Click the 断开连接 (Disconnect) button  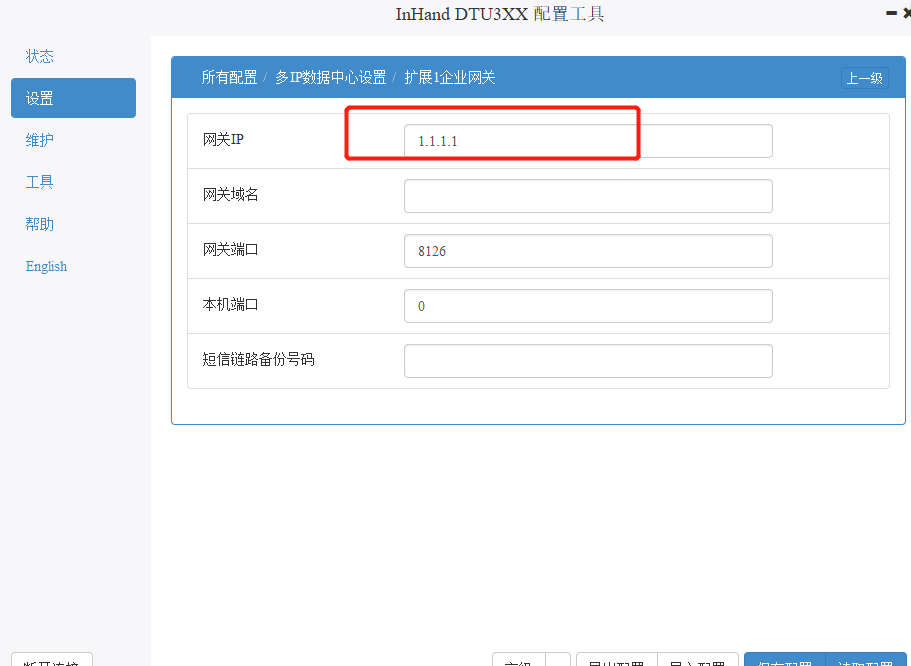click(51, 661)
